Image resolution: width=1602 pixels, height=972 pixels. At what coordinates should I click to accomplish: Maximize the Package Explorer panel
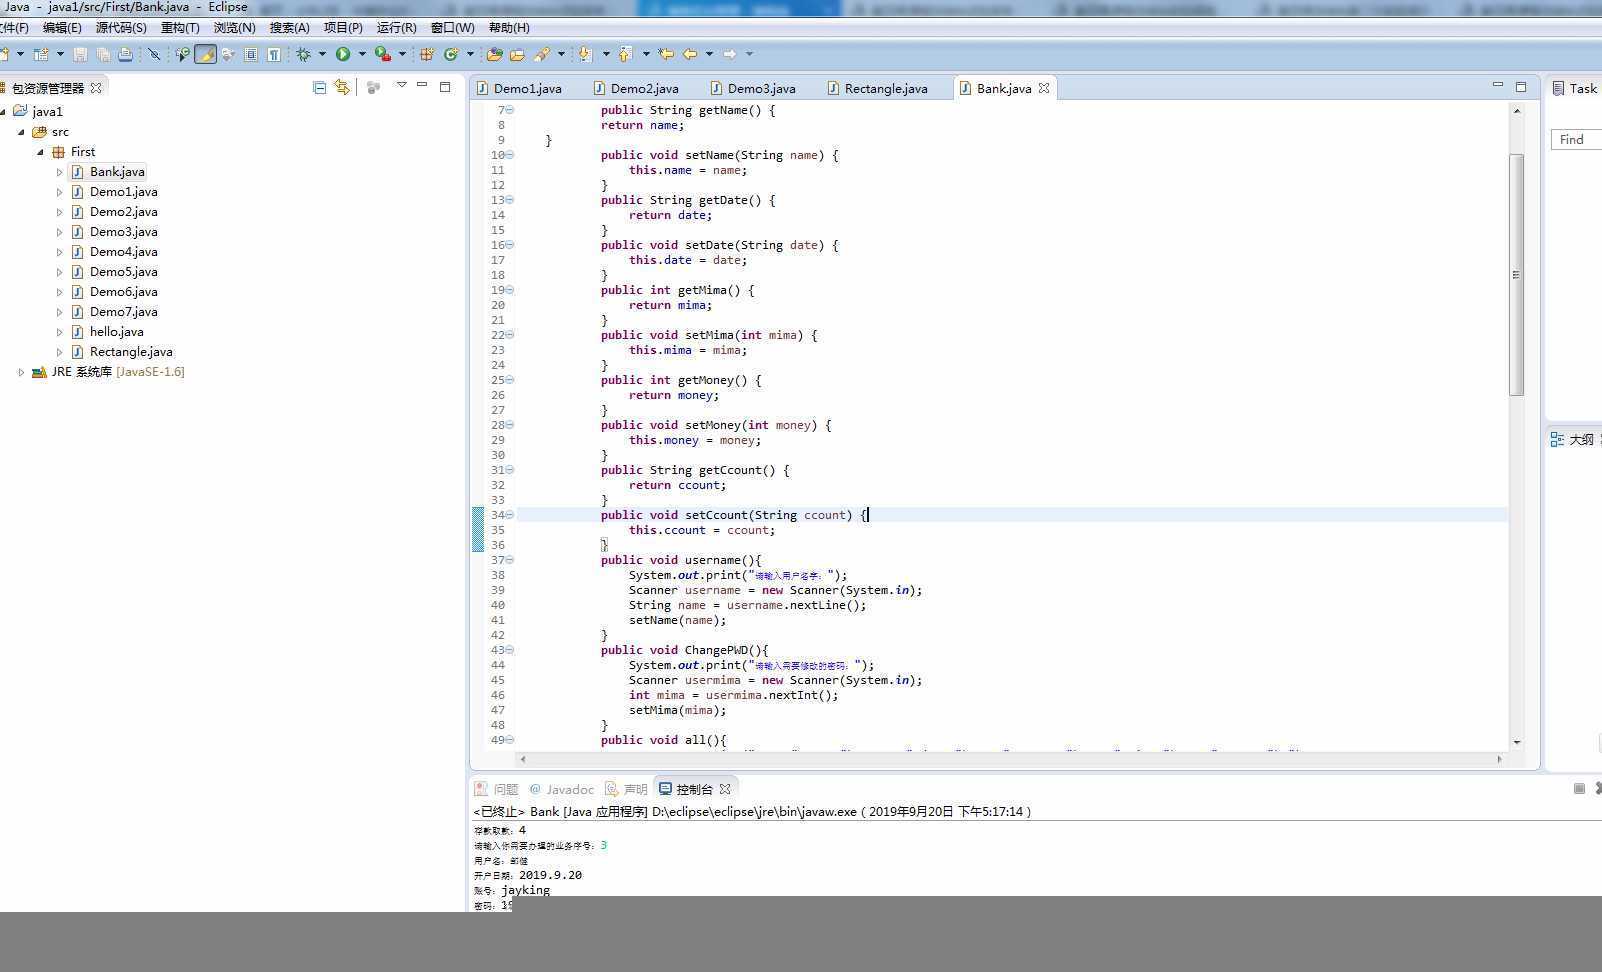pyautogui.click(x=445, y=86)
